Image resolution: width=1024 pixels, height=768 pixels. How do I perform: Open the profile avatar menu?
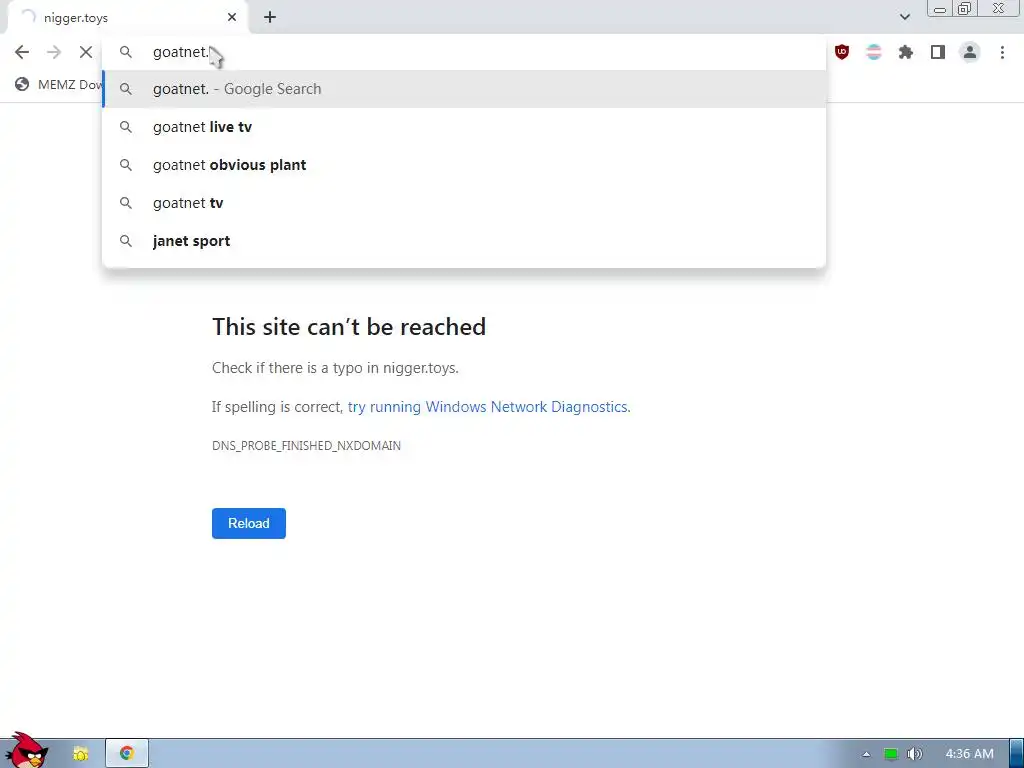click(x=970, y=52)
